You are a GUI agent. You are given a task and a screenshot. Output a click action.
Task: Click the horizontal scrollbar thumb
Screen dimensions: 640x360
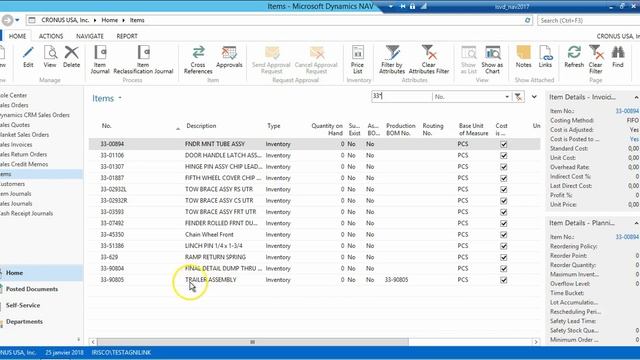click(252, 342)
